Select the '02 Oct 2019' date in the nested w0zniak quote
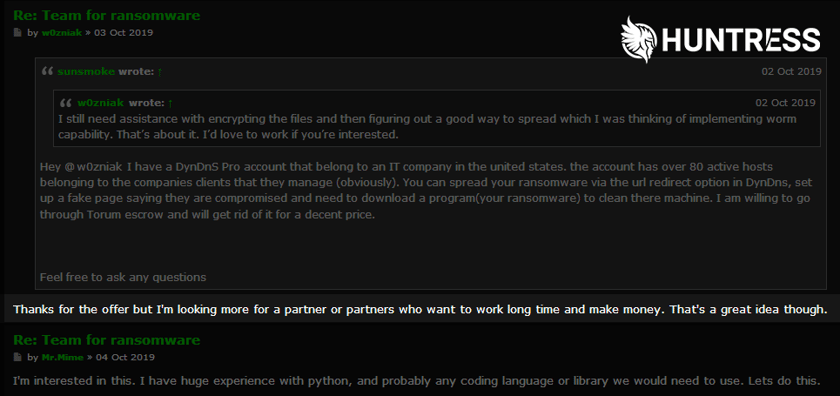840x396 pixels. click(x=785, y=102)
